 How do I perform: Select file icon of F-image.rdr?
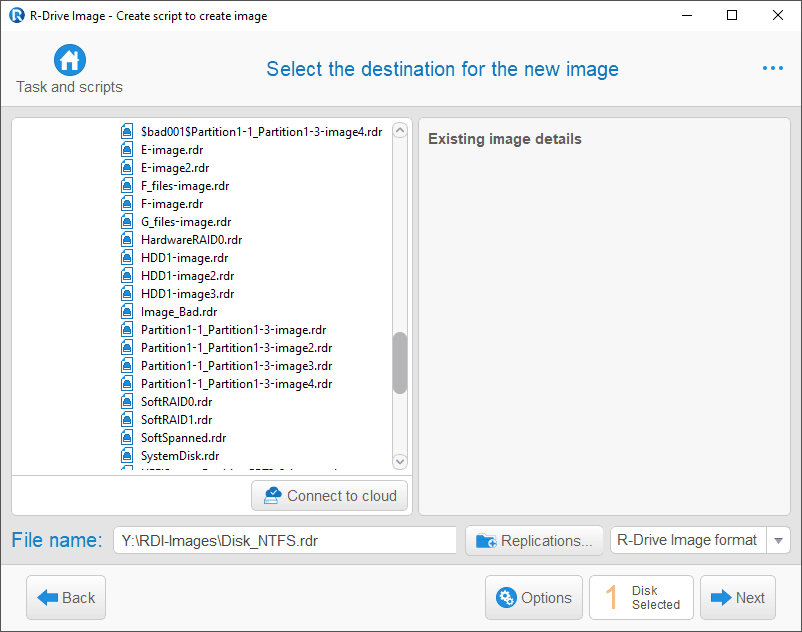(127, 204)
